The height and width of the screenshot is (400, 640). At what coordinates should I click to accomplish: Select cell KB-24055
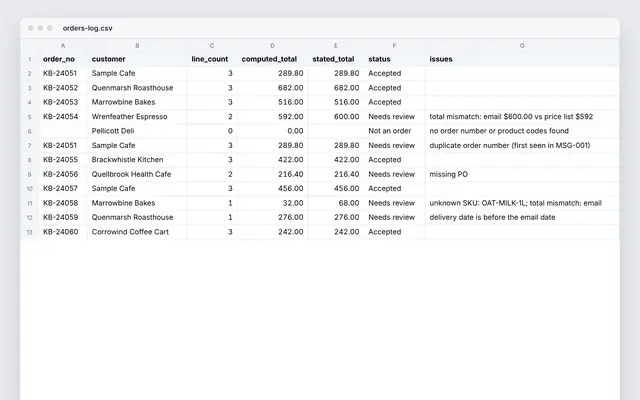coord(63,160)
